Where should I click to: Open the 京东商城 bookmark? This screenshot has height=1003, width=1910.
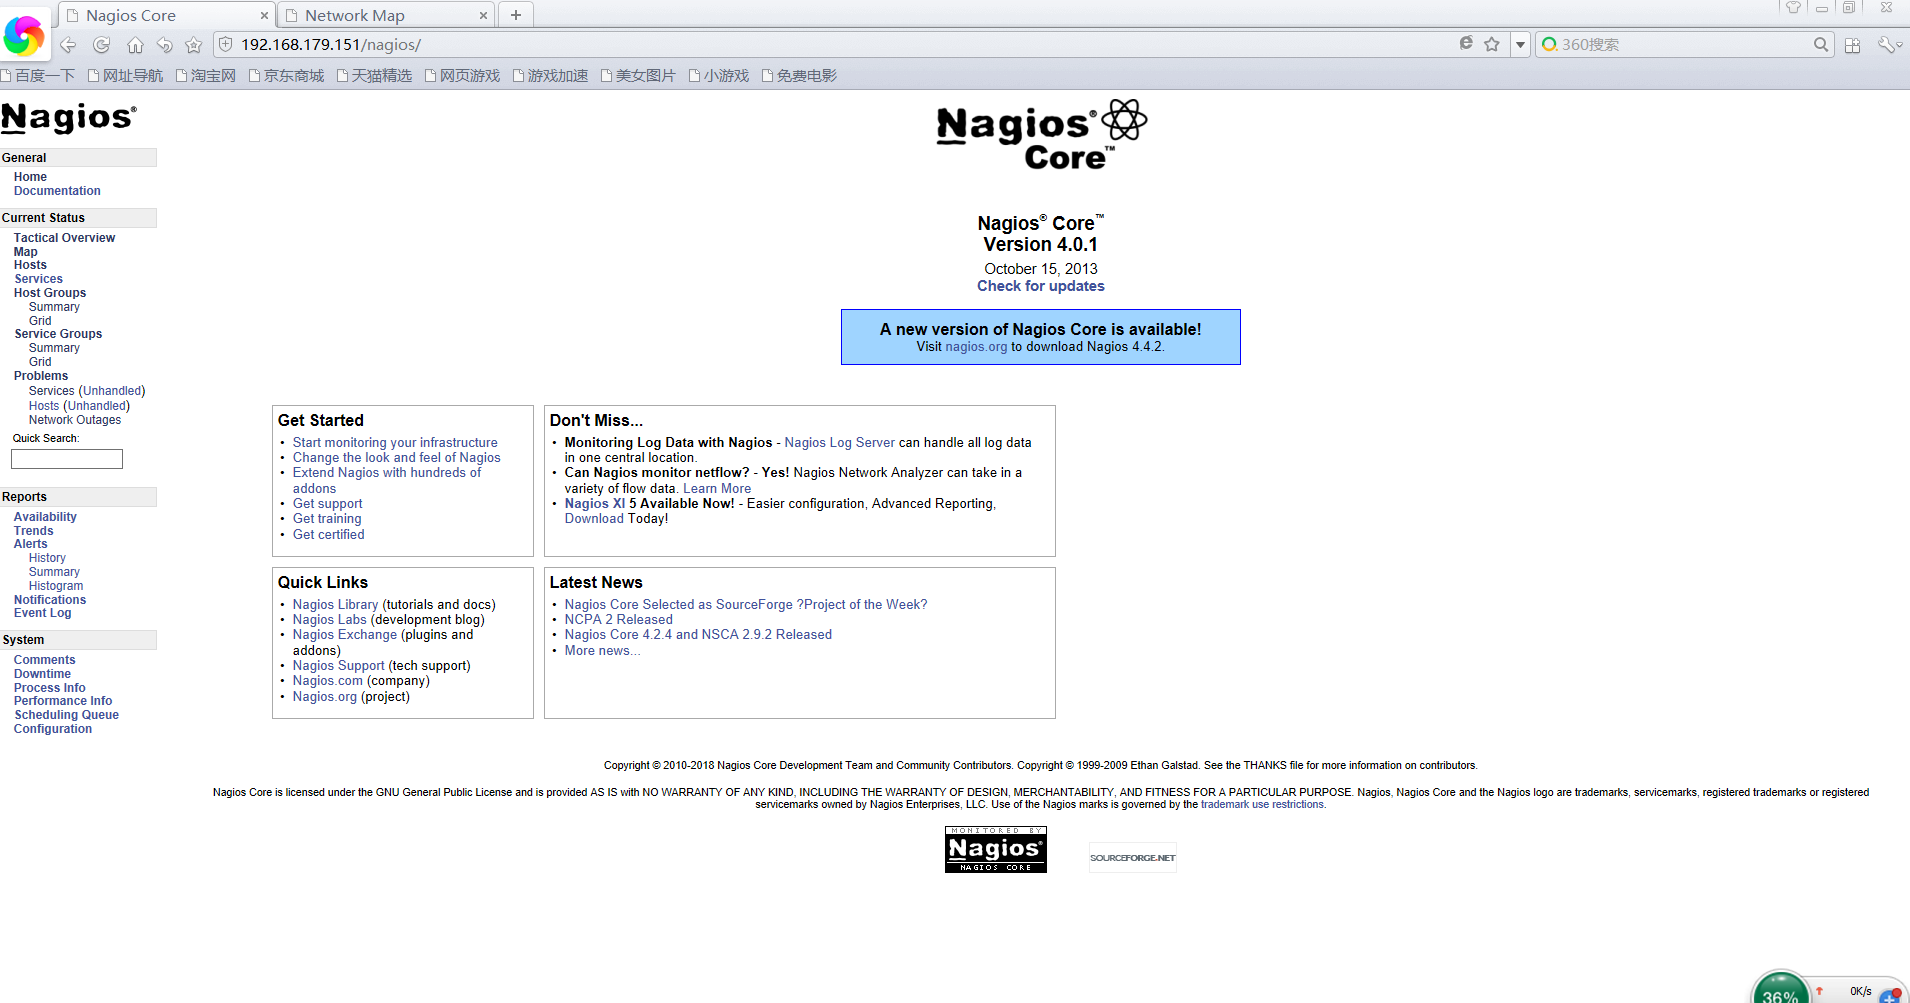[286, 76]
